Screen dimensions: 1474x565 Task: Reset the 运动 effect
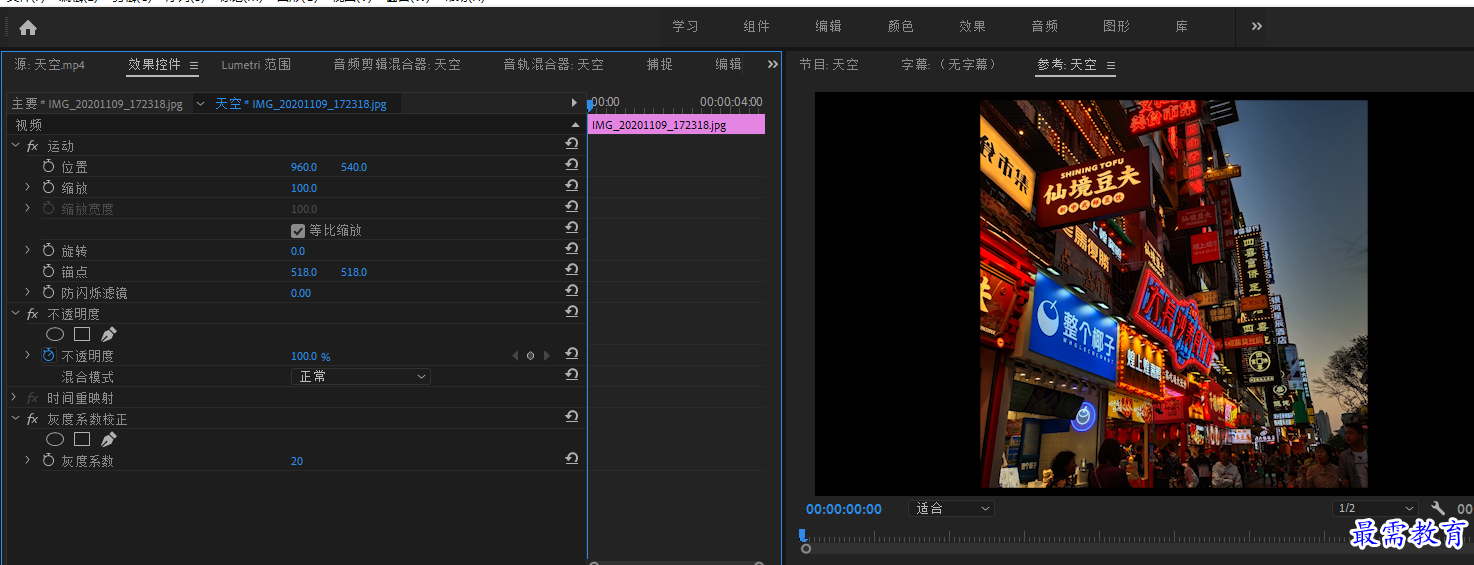click(x=572, y=144)
